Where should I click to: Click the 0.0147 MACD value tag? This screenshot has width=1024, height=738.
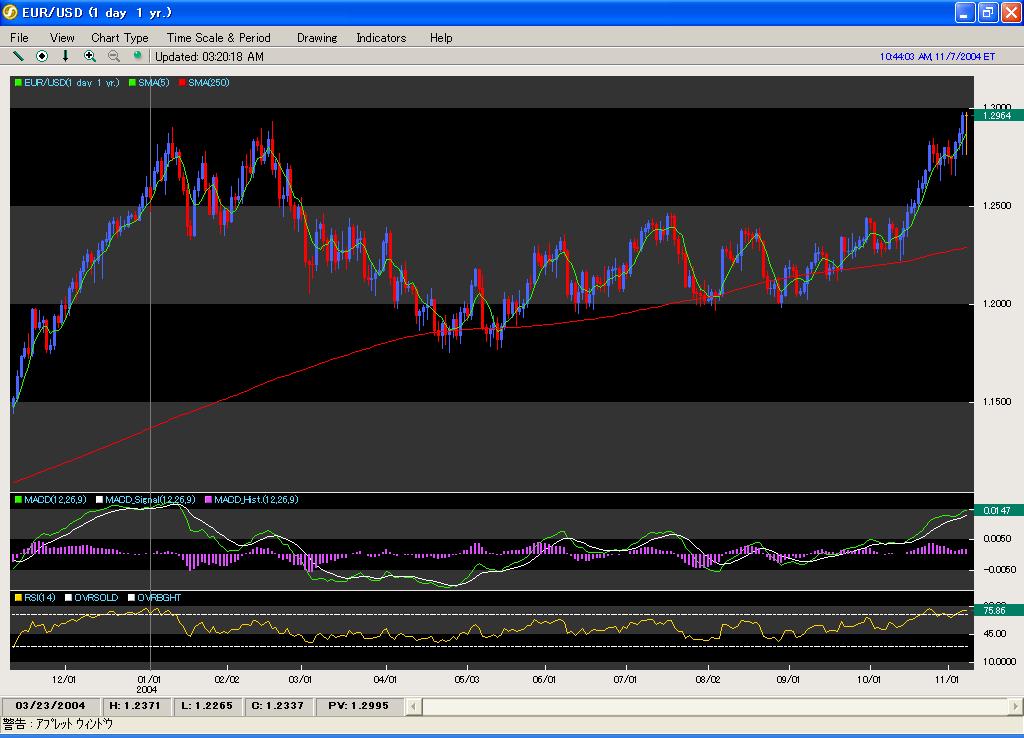tap(998, 511)
